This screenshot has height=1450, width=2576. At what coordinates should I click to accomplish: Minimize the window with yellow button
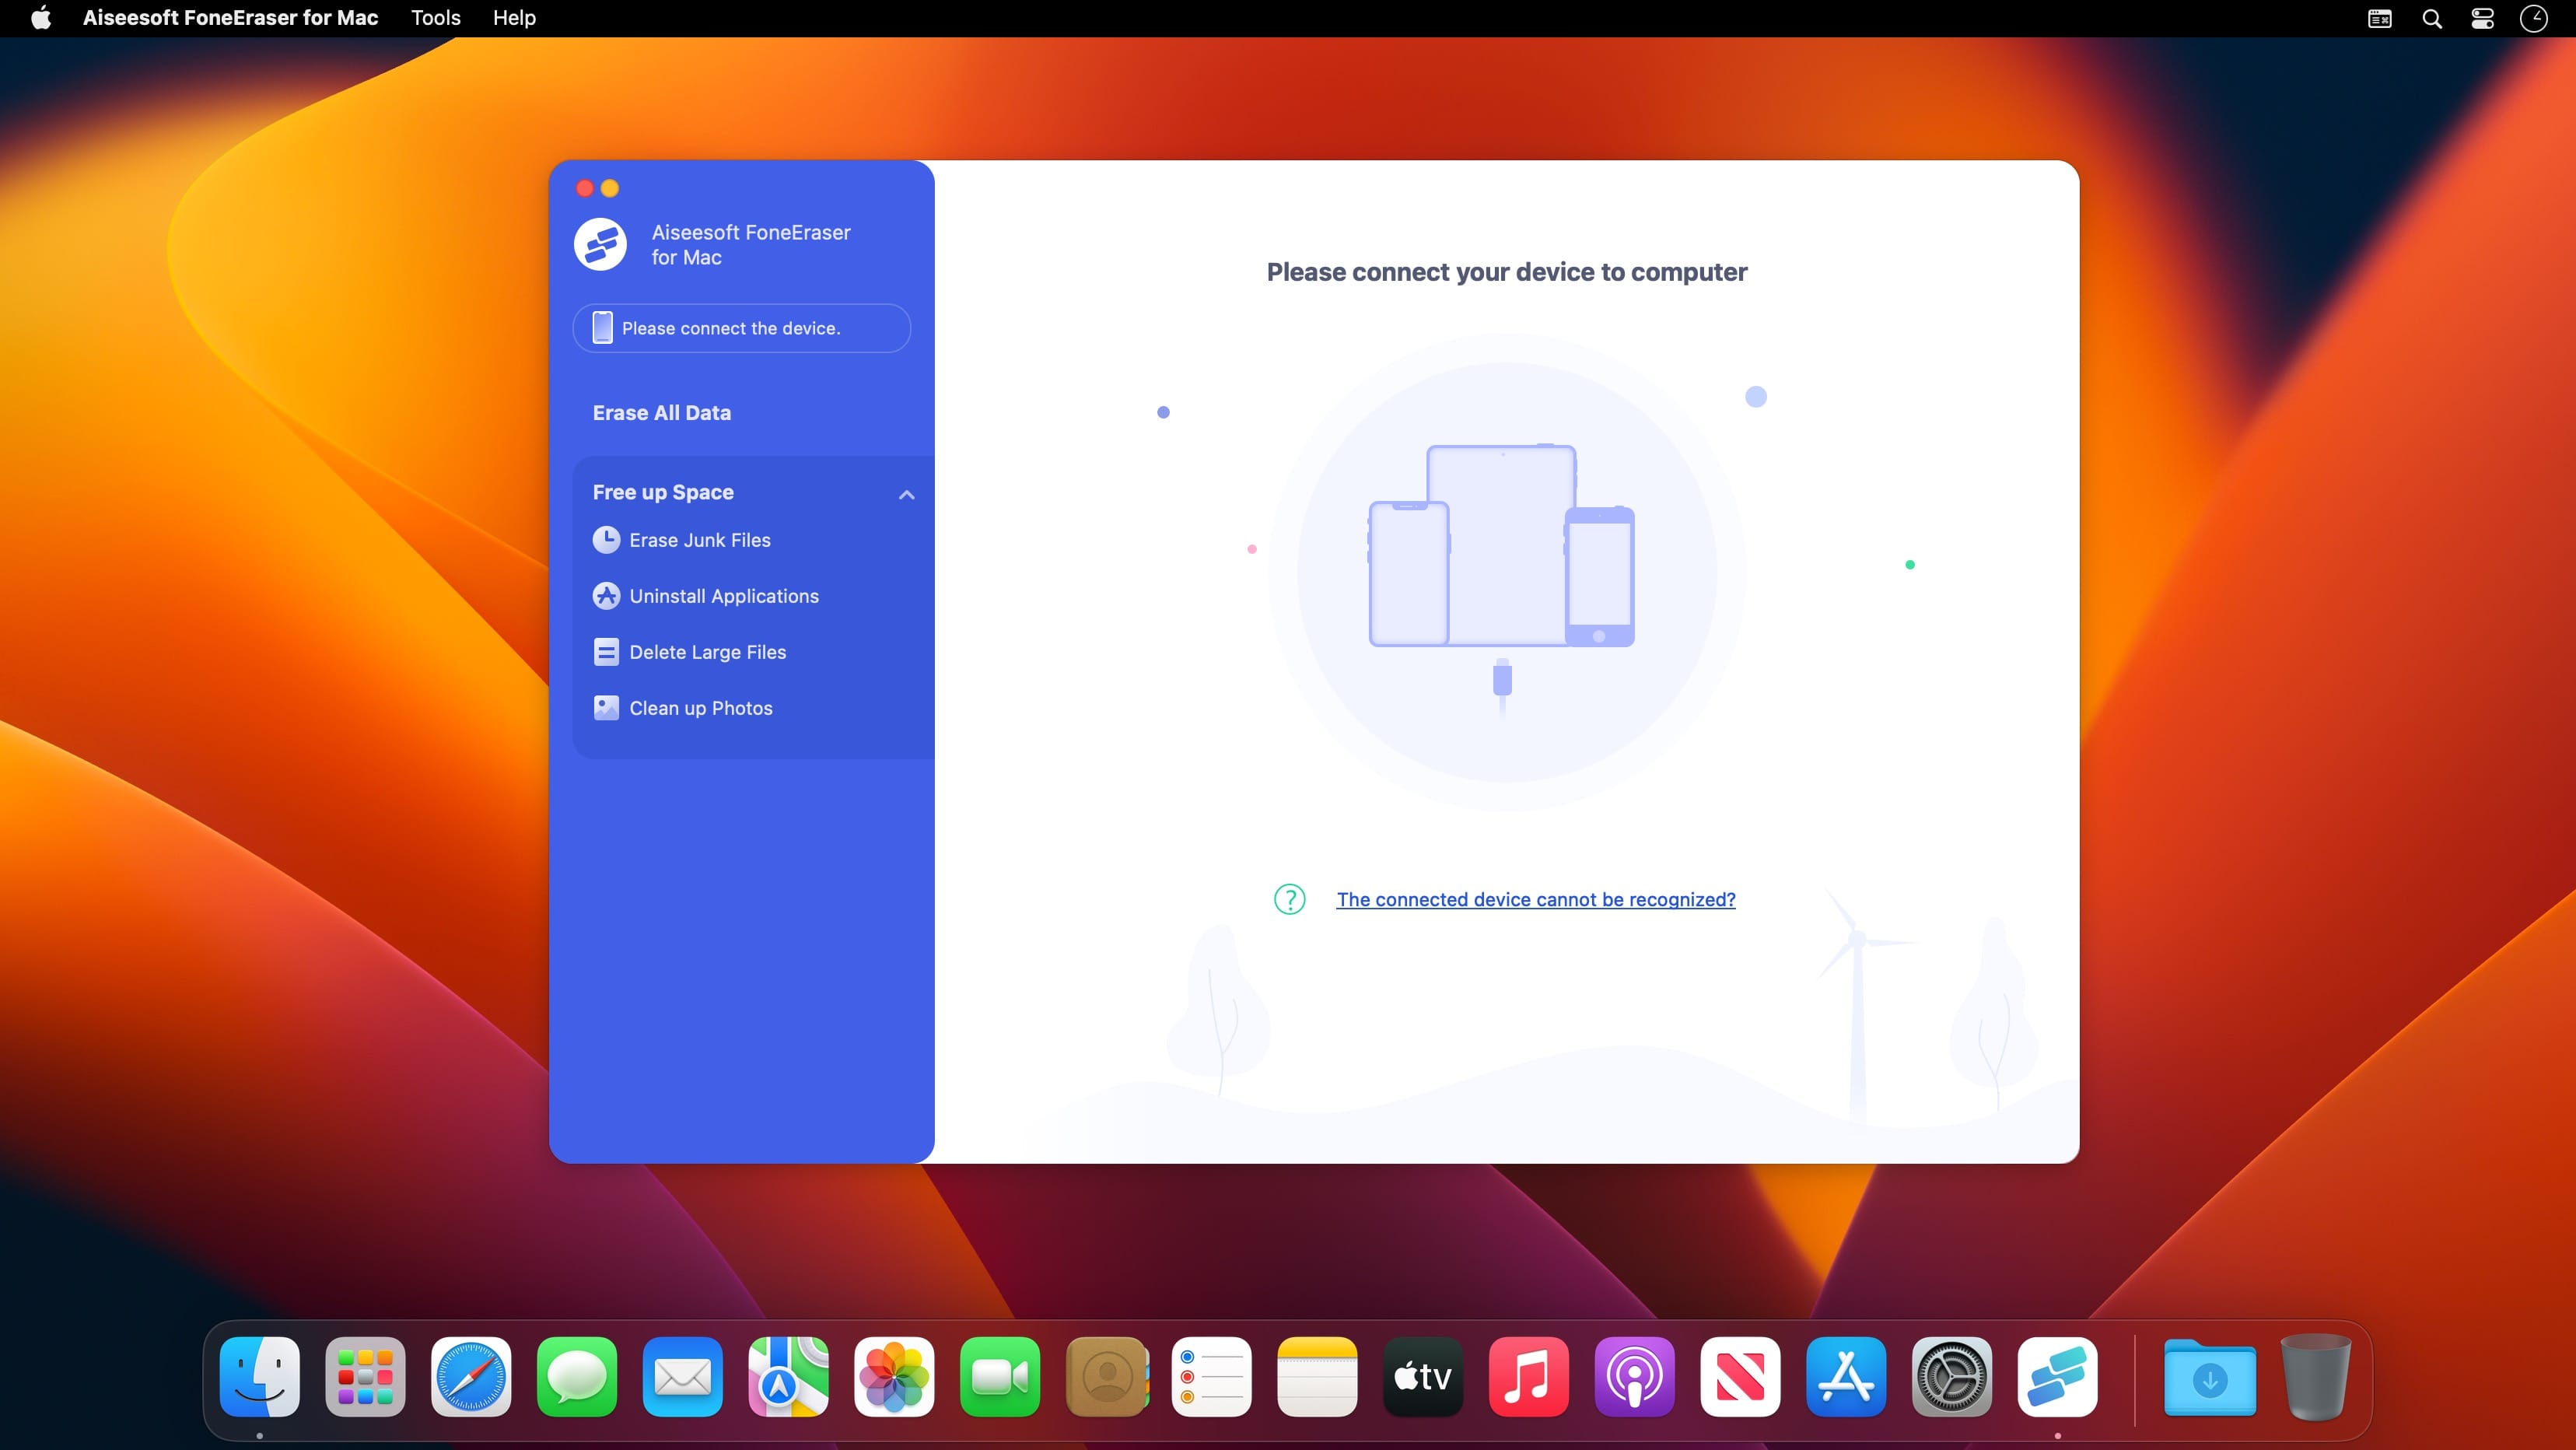click(610, 188)
